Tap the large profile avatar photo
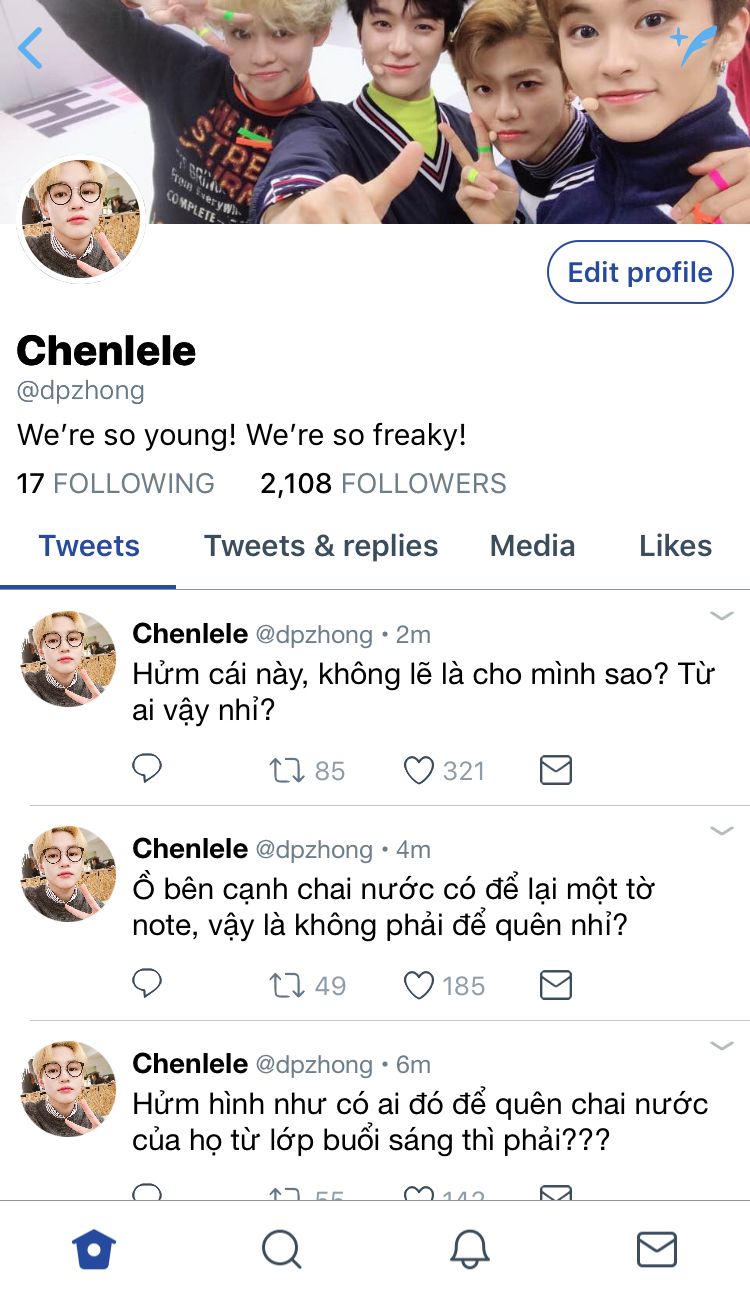Viewport: 750px width, 1298px height. point(82,218)
